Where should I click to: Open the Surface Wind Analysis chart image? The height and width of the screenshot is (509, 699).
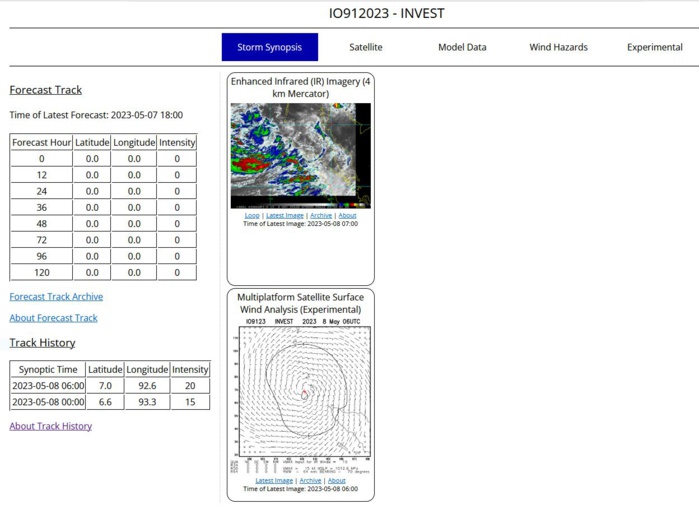tap(300, 395)
